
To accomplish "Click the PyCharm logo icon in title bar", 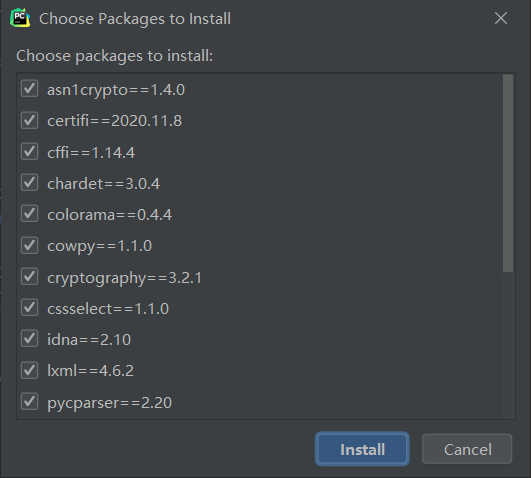I will tap(20, 18).
